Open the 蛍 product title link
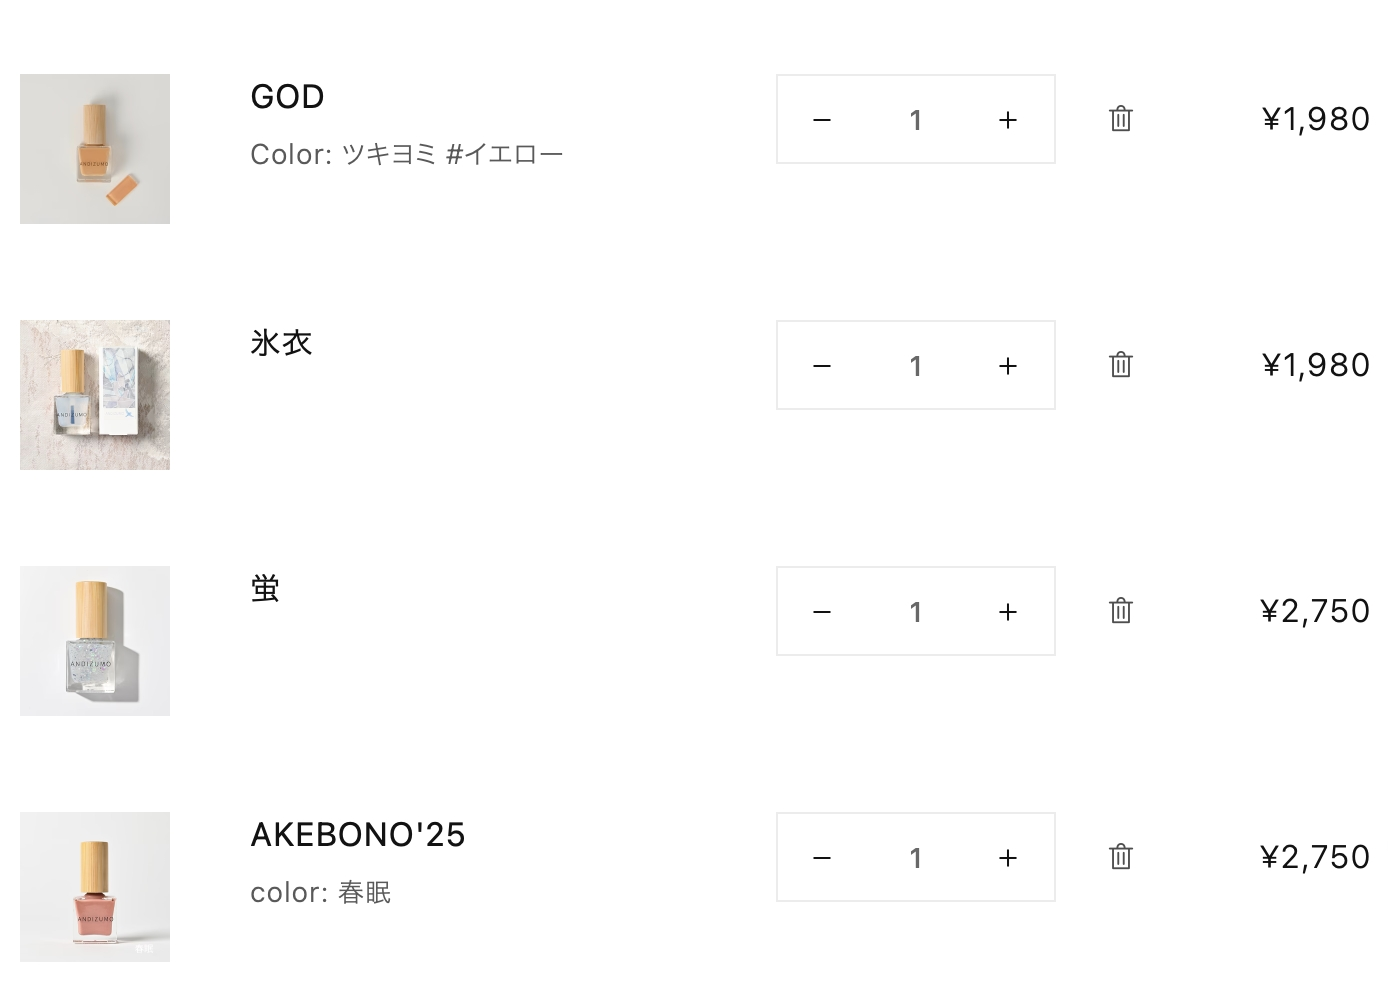 [x=265, y=589]
